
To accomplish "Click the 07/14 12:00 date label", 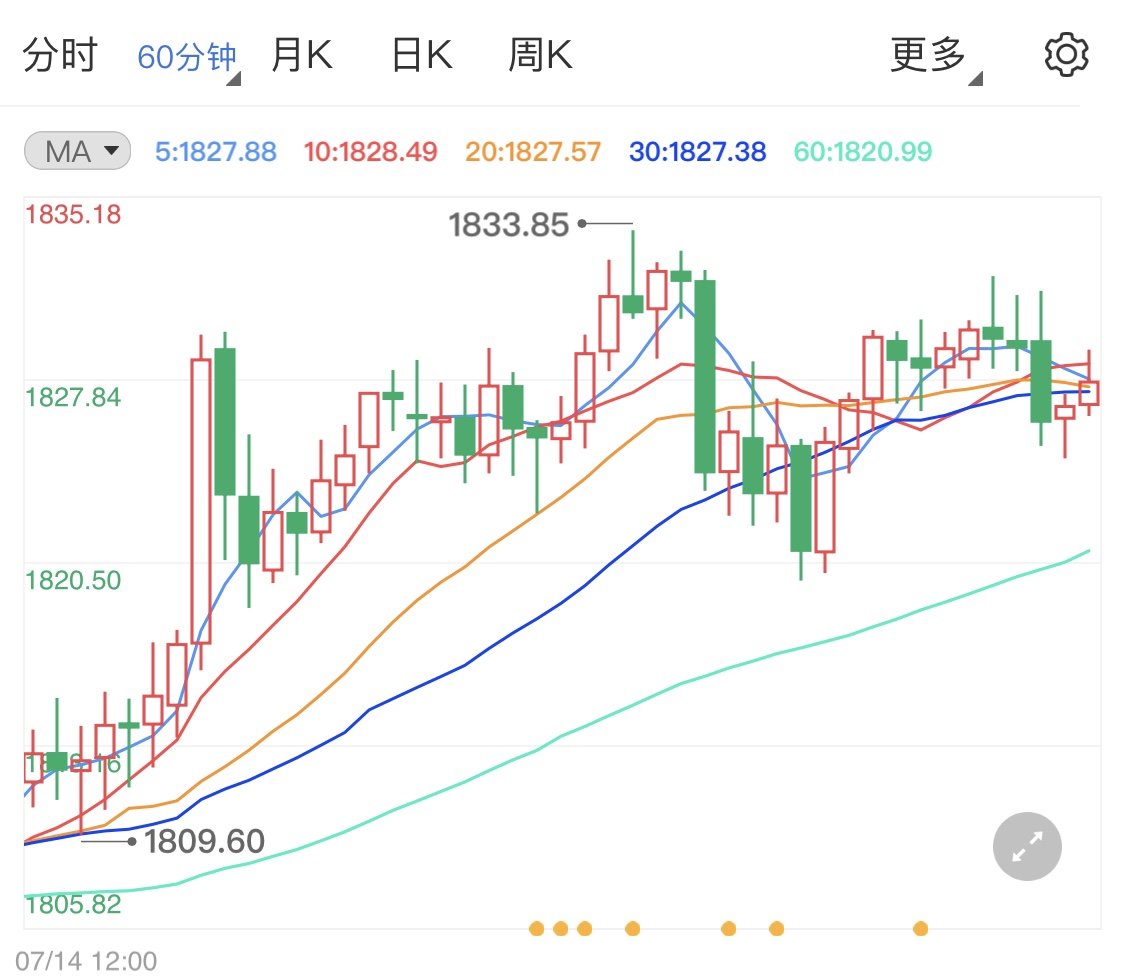I will (x=86, y=962).
